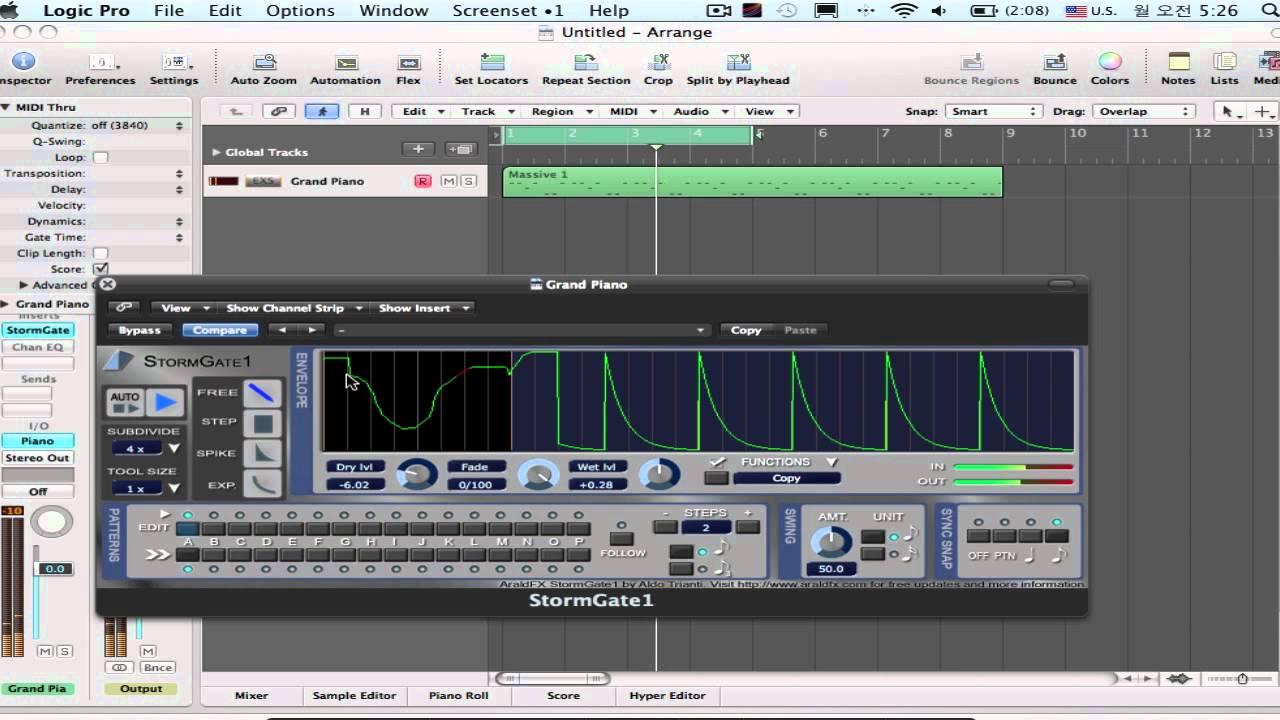The width and height of the screenshot is (1280, 720).
Task: Solo the Grand Piano track in Arrange
Action: [x=468, y=181]
